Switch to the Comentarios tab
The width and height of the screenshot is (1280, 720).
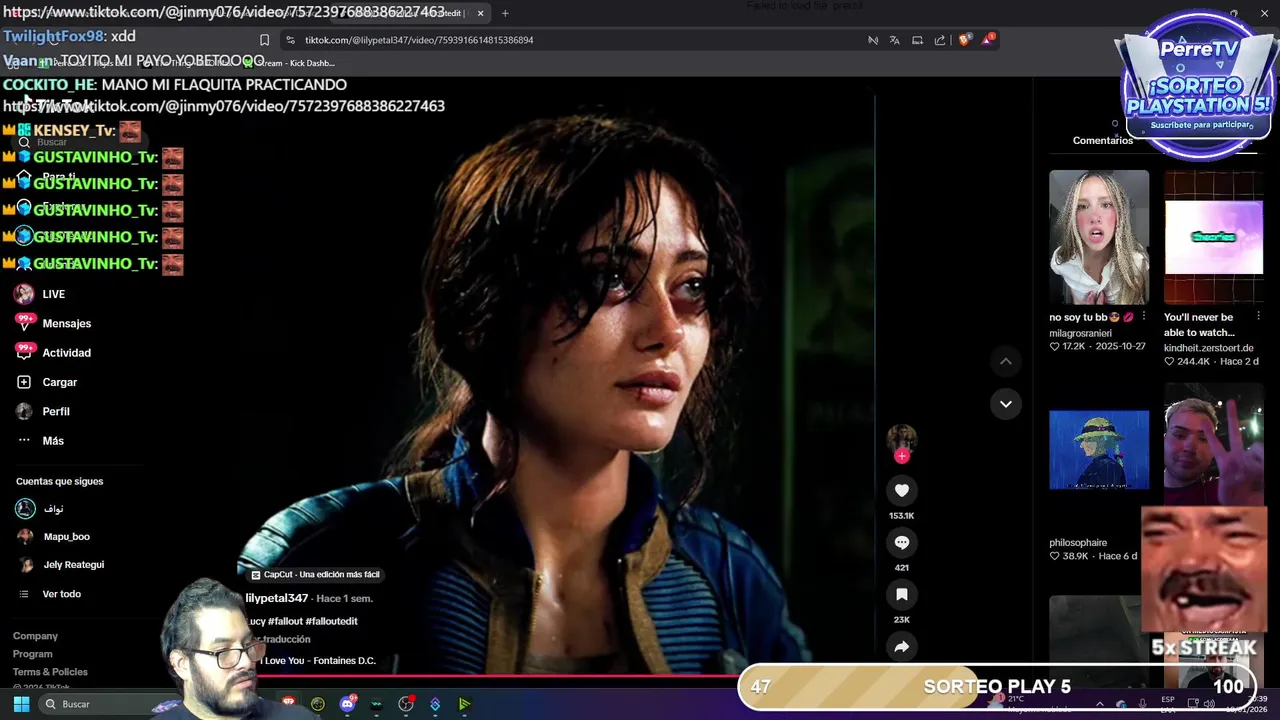tap(1103, 141)
